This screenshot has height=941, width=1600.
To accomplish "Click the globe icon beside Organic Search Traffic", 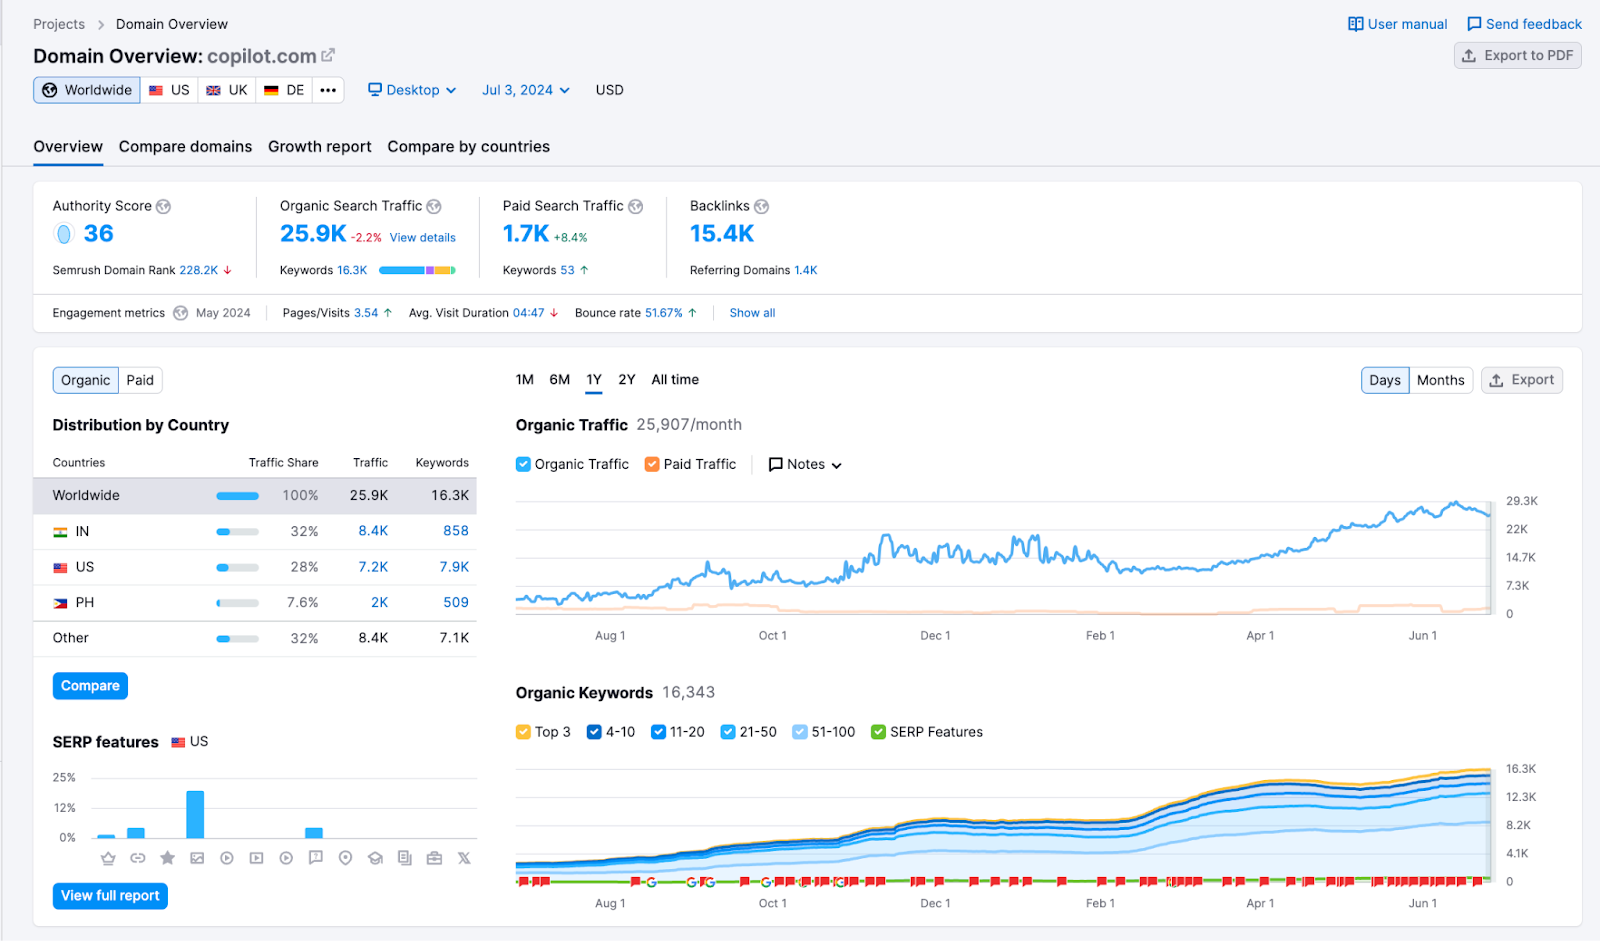I will (x=434, y=206).
